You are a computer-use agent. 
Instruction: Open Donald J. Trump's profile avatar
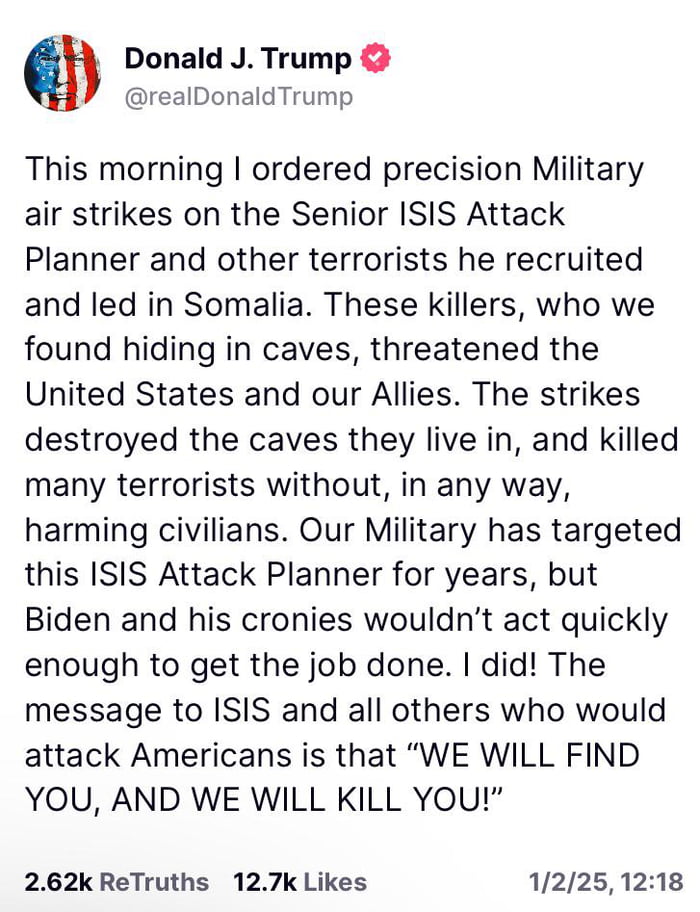click(62, 75)
